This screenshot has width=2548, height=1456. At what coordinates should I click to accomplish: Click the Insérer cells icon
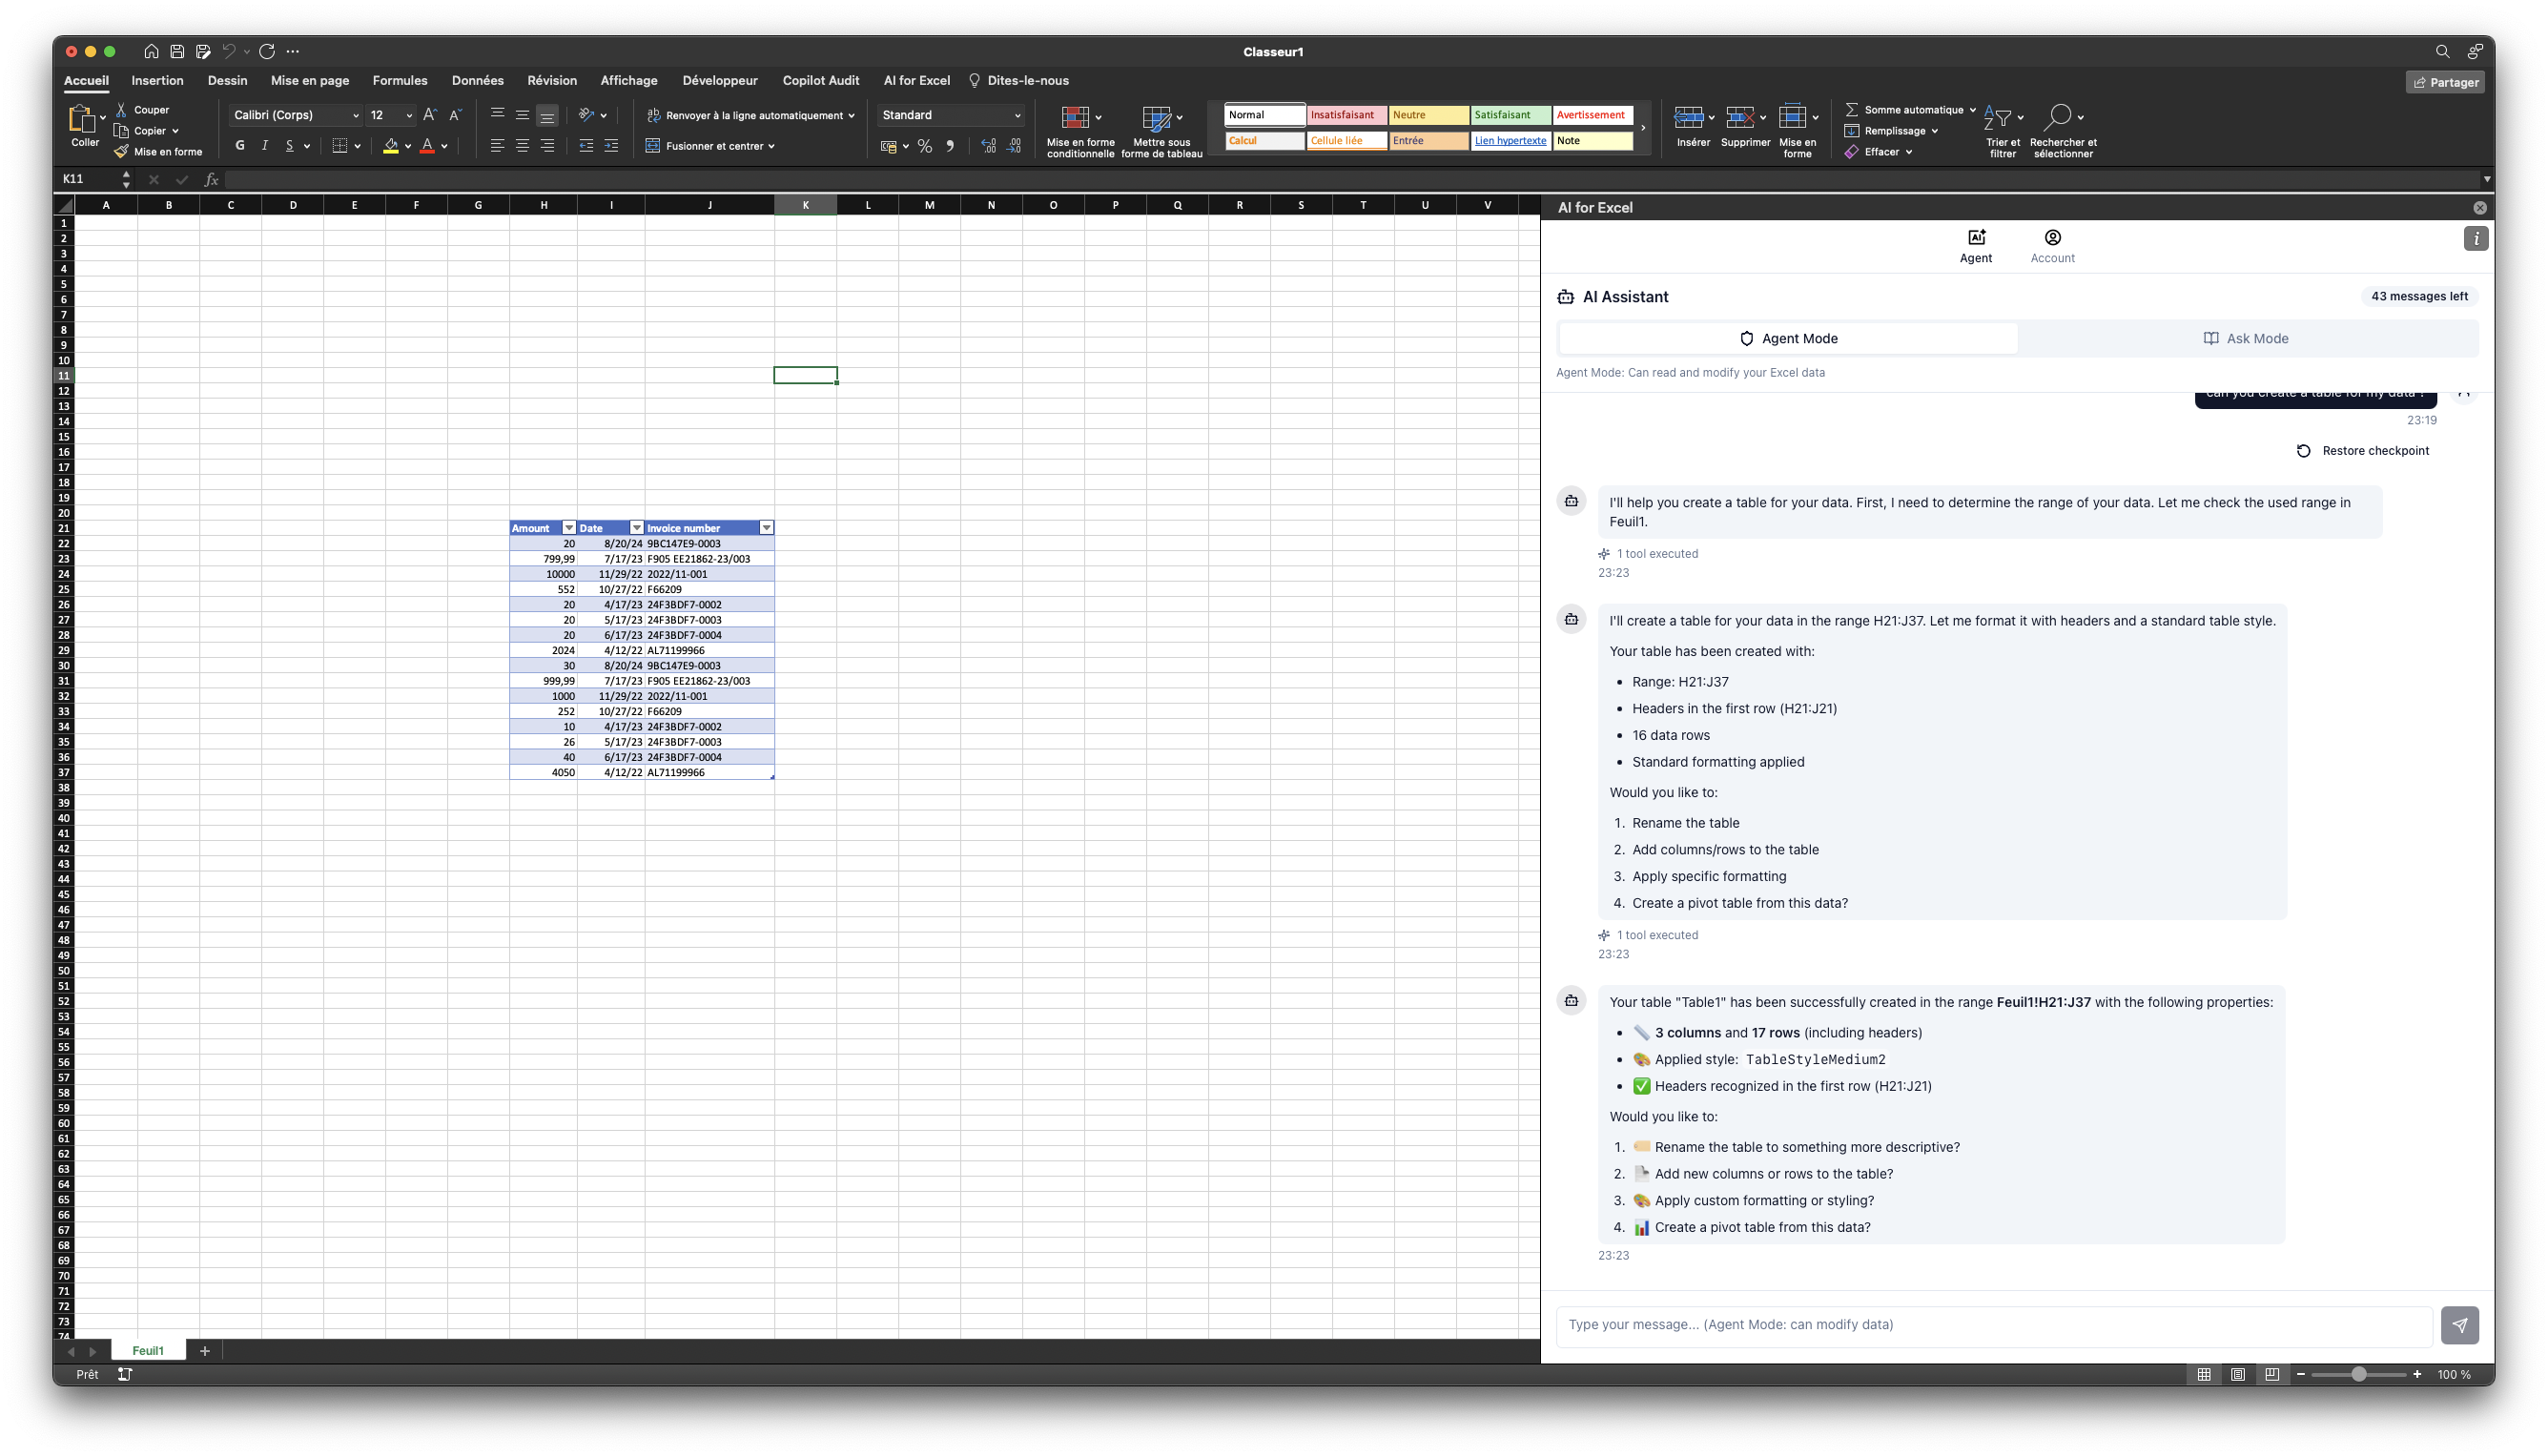(x=1688, y=118)
